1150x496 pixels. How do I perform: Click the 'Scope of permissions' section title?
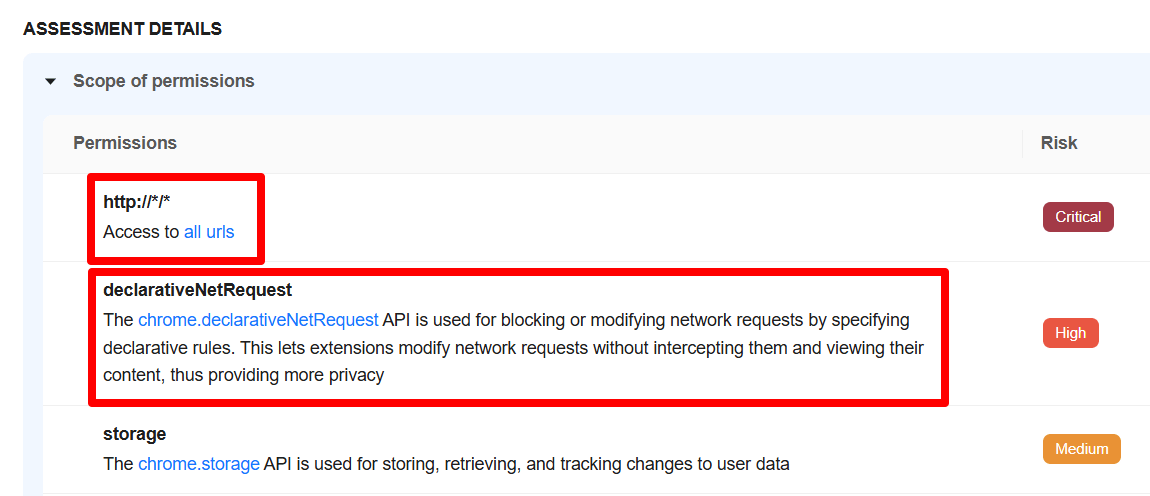[x=163, y=81]
